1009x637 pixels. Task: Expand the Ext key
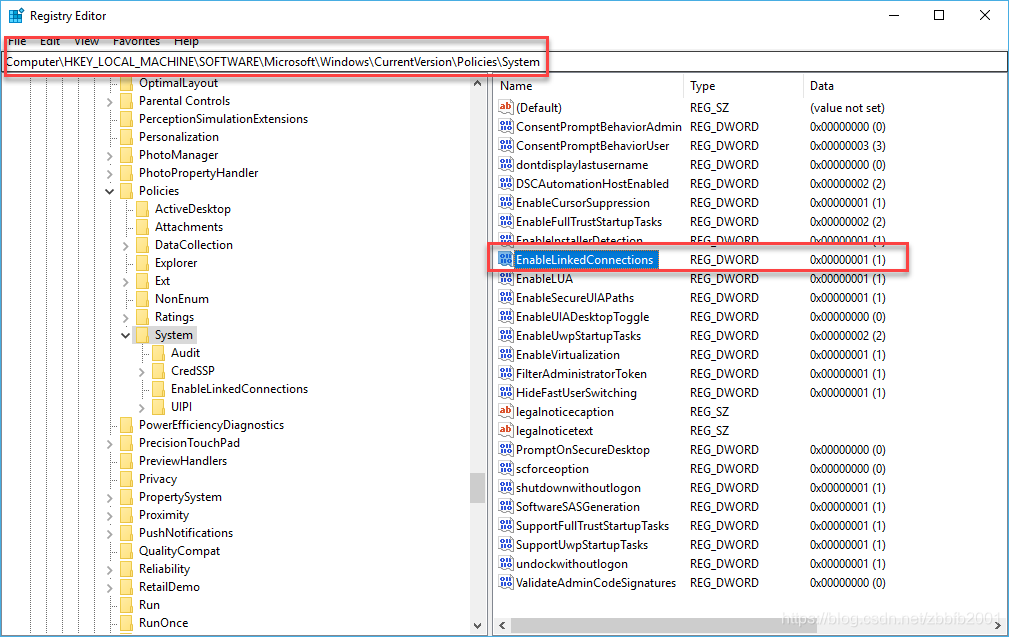(x=125, y=281)
